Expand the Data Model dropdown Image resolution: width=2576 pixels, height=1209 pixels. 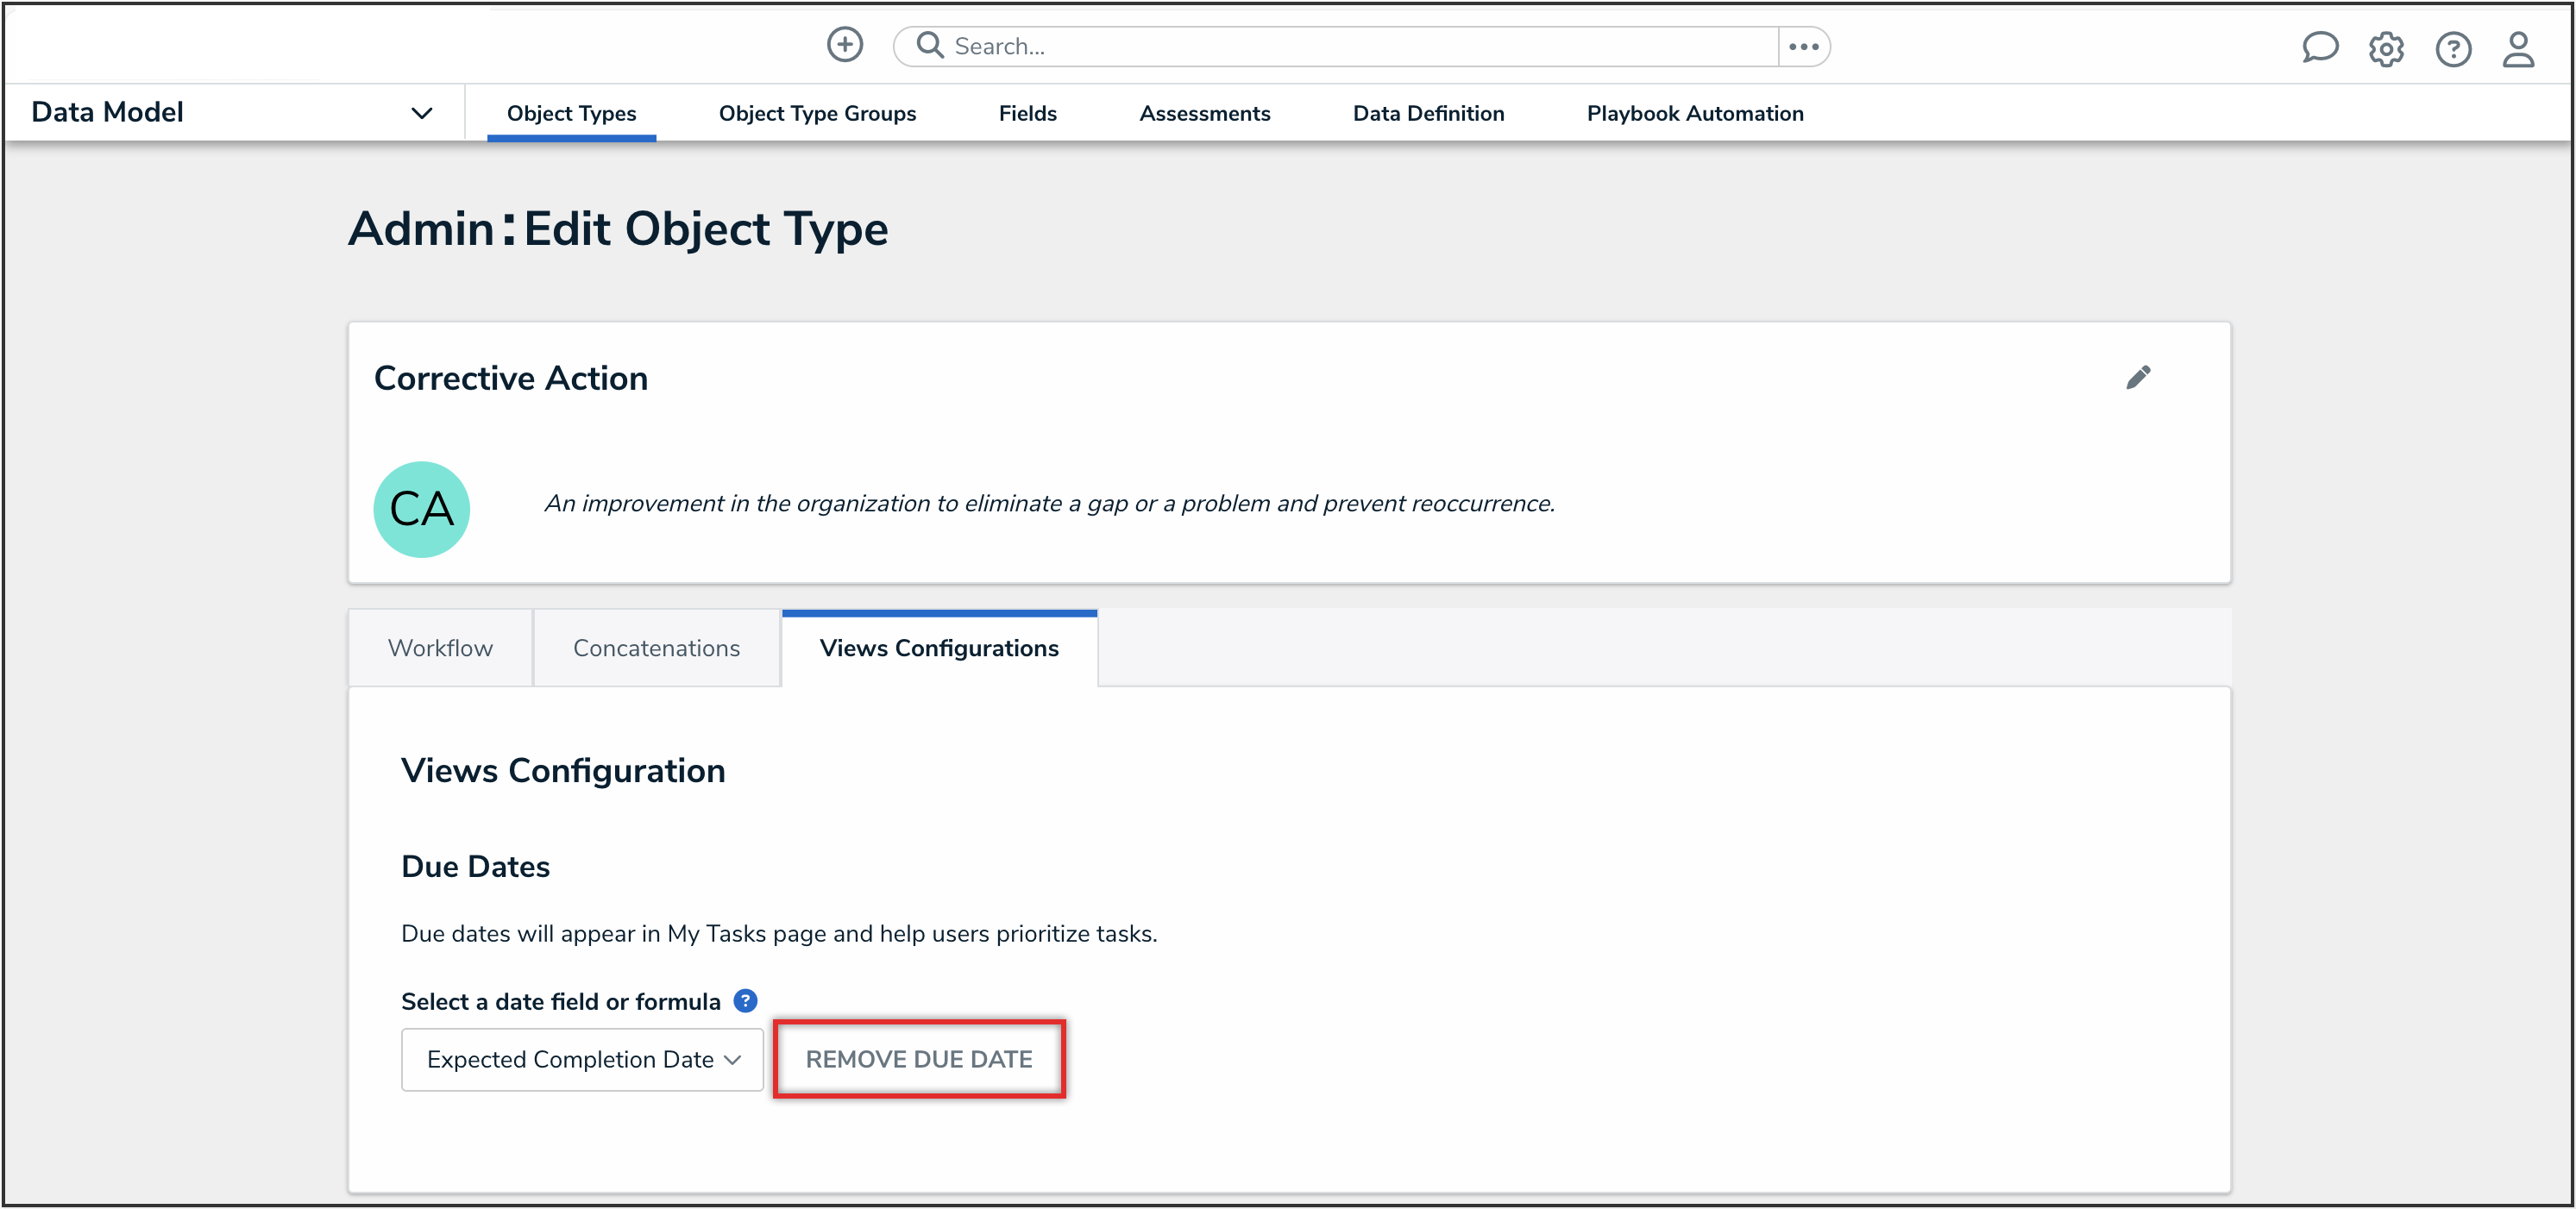[421, 113]
